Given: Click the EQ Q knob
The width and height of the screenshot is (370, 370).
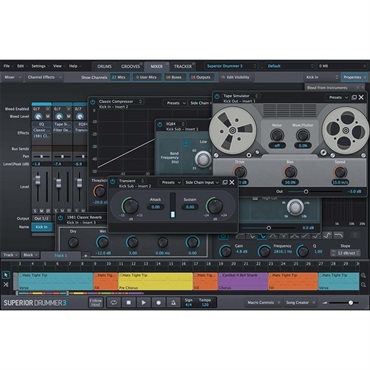Looking at the screenshot, I should tap(303, 251).
